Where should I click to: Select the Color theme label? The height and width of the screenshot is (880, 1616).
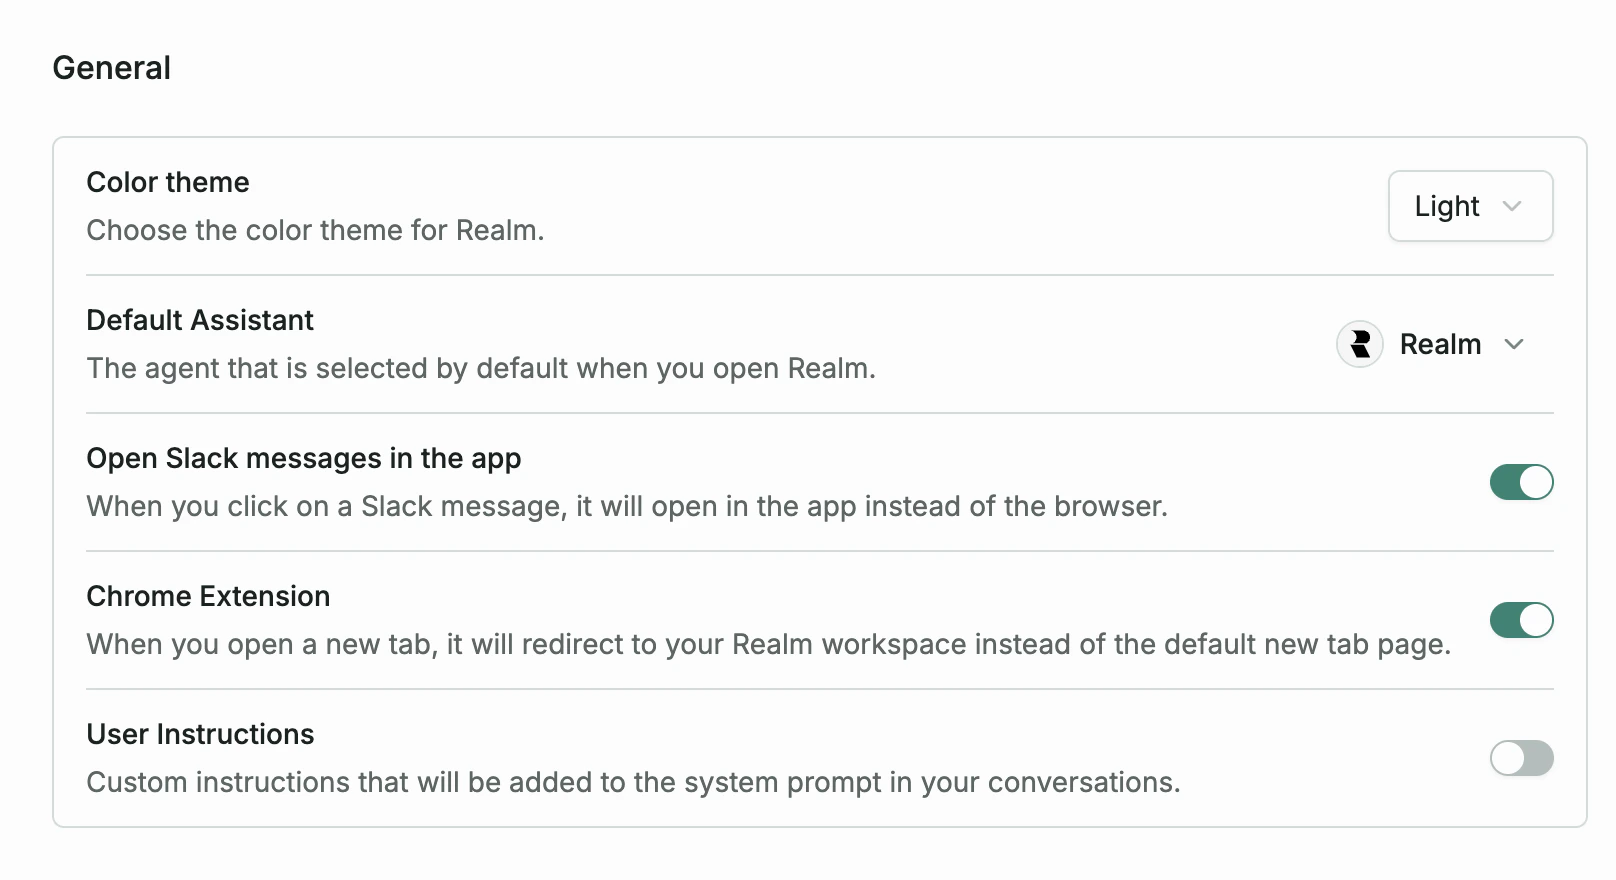coord(167,182)
